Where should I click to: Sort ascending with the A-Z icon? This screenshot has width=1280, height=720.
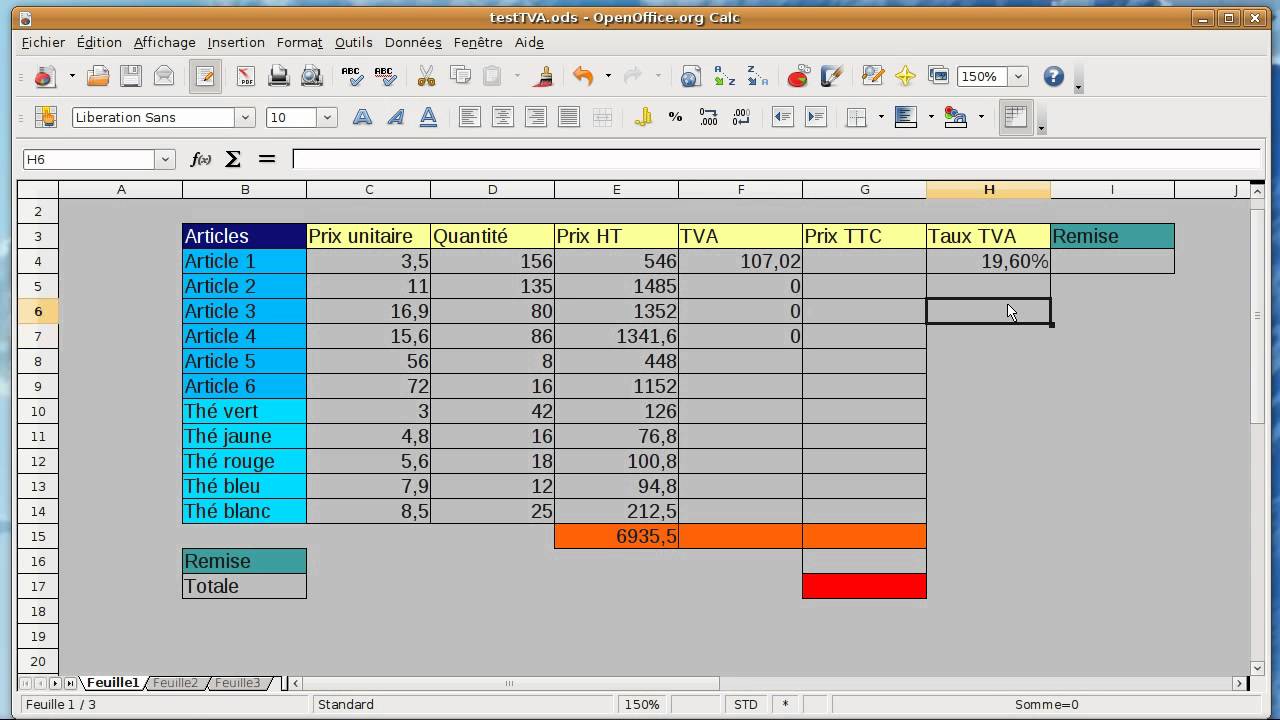coord(724,77)
